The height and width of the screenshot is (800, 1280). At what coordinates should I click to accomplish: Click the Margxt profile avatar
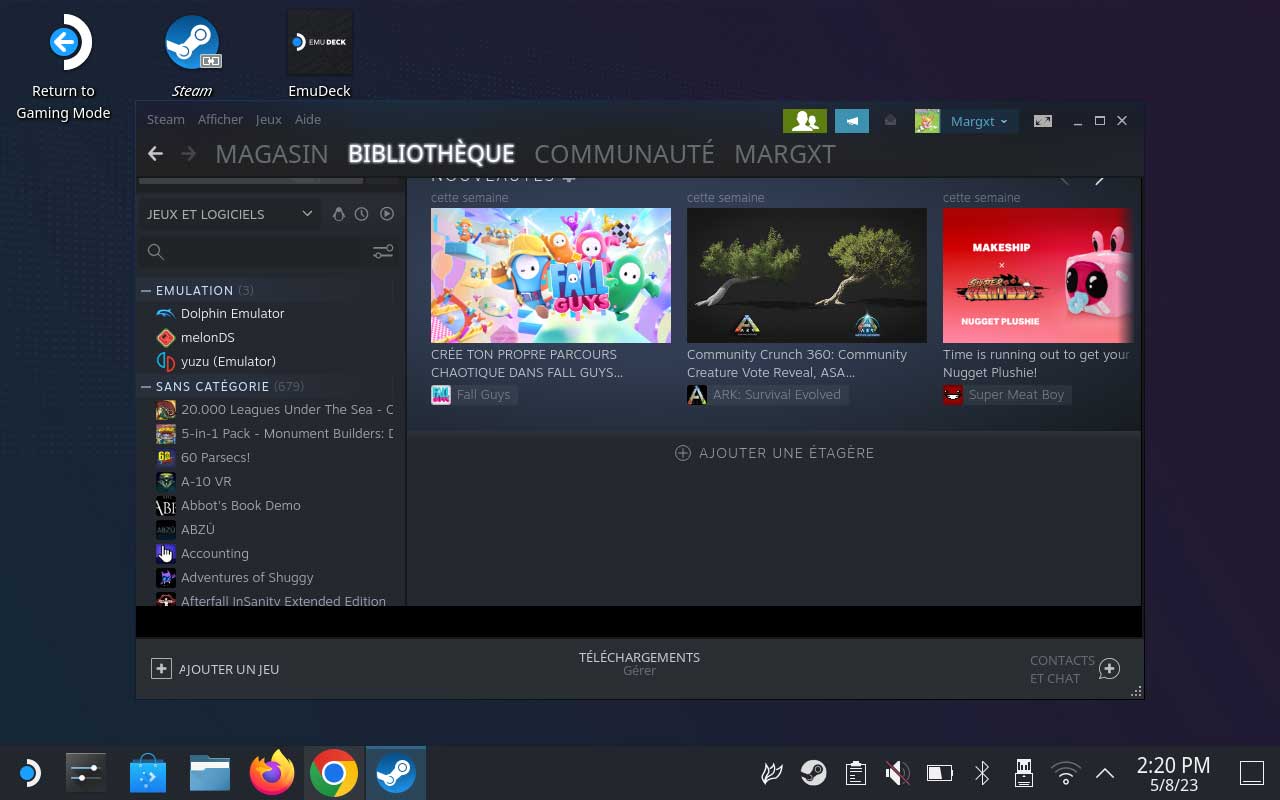927,121
